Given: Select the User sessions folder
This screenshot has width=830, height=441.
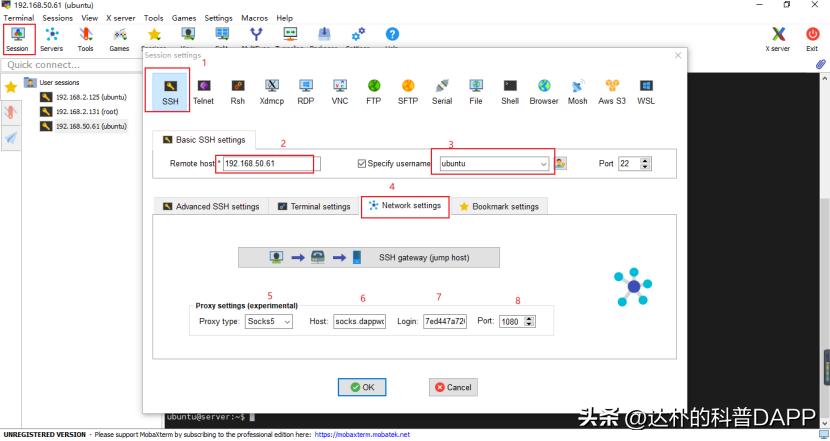Looking at the screenshot, I should [x=52, y=83].
